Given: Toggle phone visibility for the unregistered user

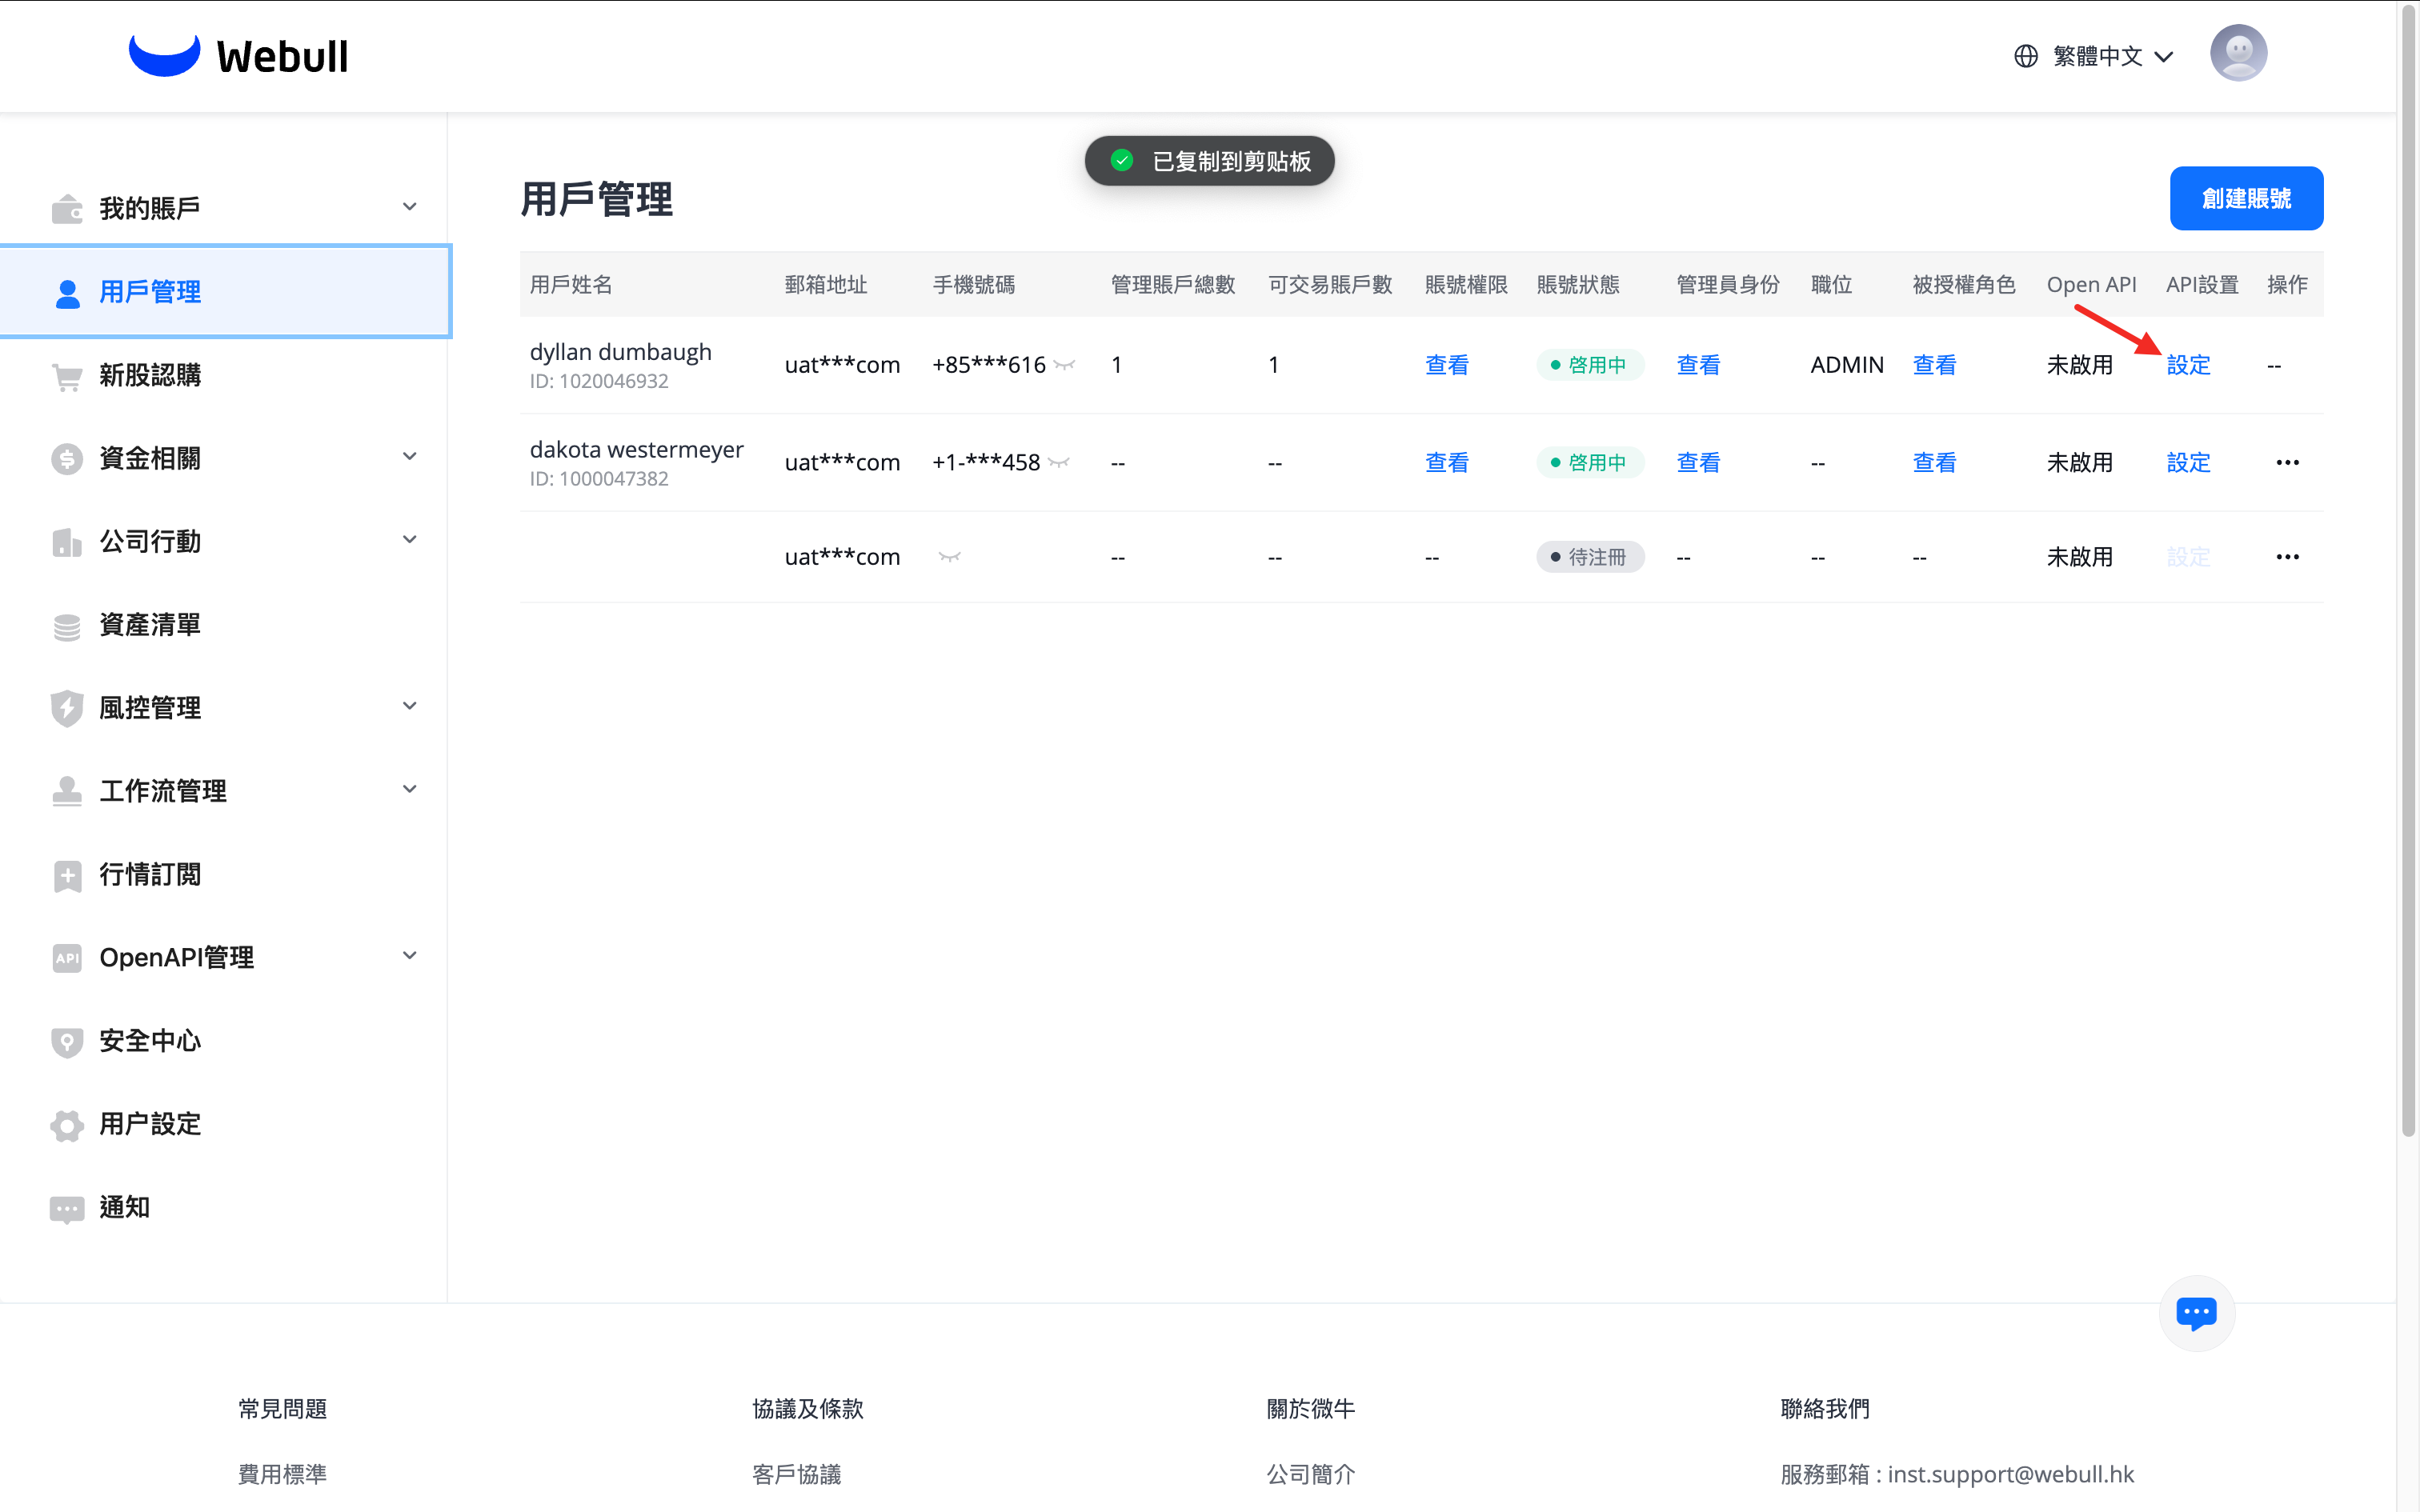Looking at the screenshot, I should click(949, 557).
